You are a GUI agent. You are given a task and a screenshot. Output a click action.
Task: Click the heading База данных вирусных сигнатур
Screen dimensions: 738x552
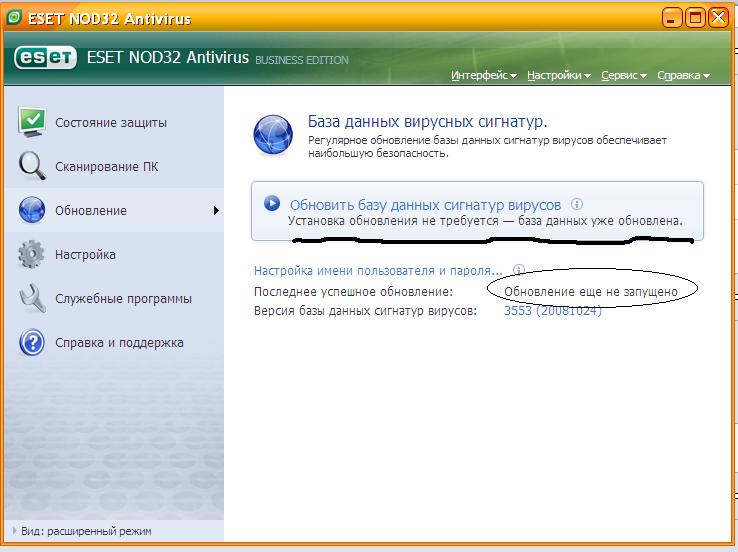(x=427, y=121)
